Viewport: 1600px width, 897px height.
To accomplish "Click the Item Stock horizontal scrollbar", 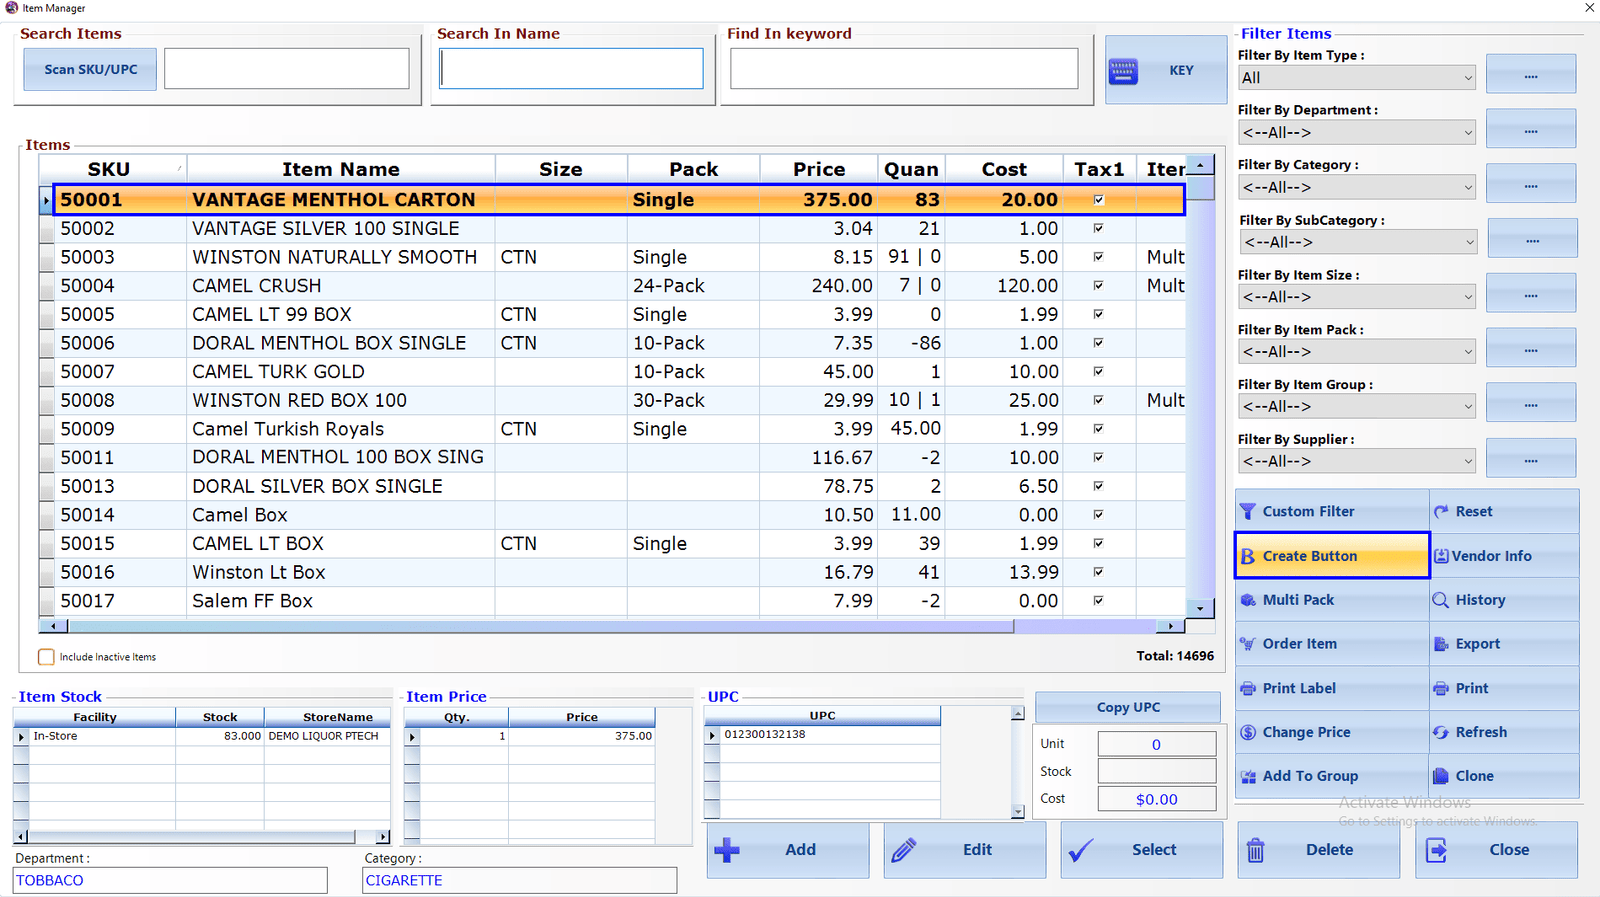I will 202,837.
